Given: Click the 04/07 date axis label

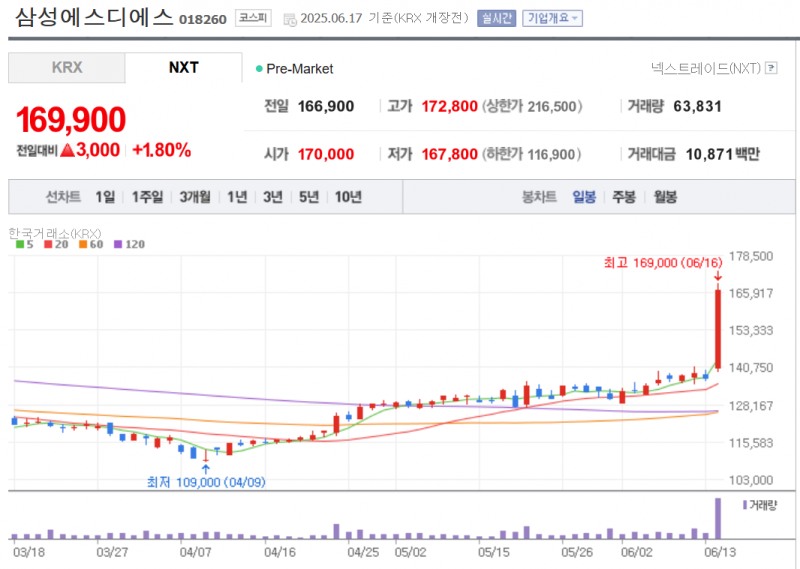Looking at the screenshot, I should click(195, 552).
